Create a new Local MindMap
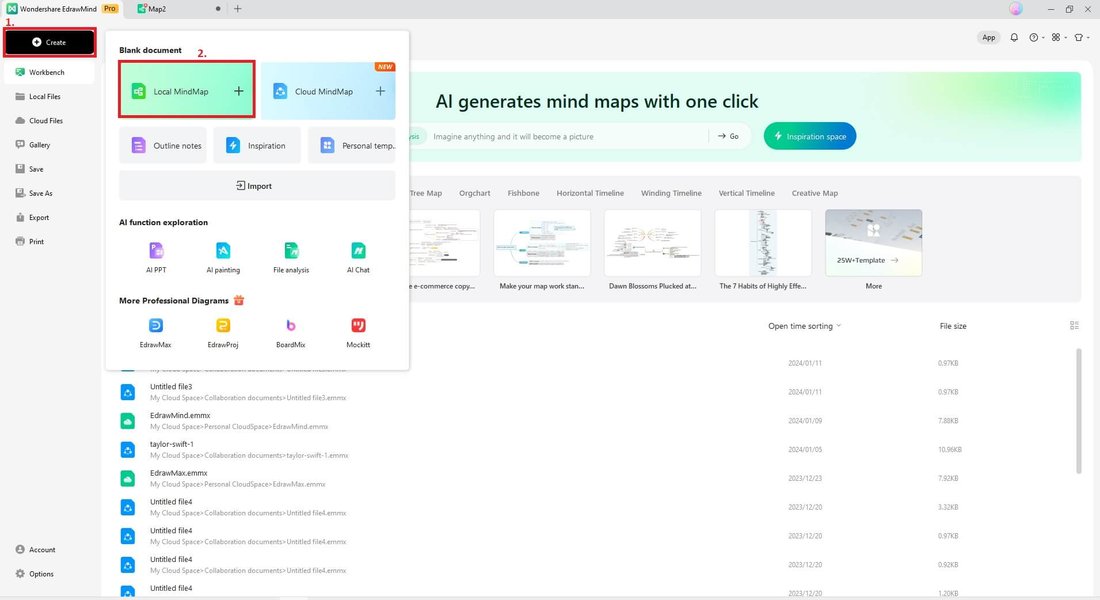Image resolution: width=1100 pixels, height=600 pixels. 187,90
